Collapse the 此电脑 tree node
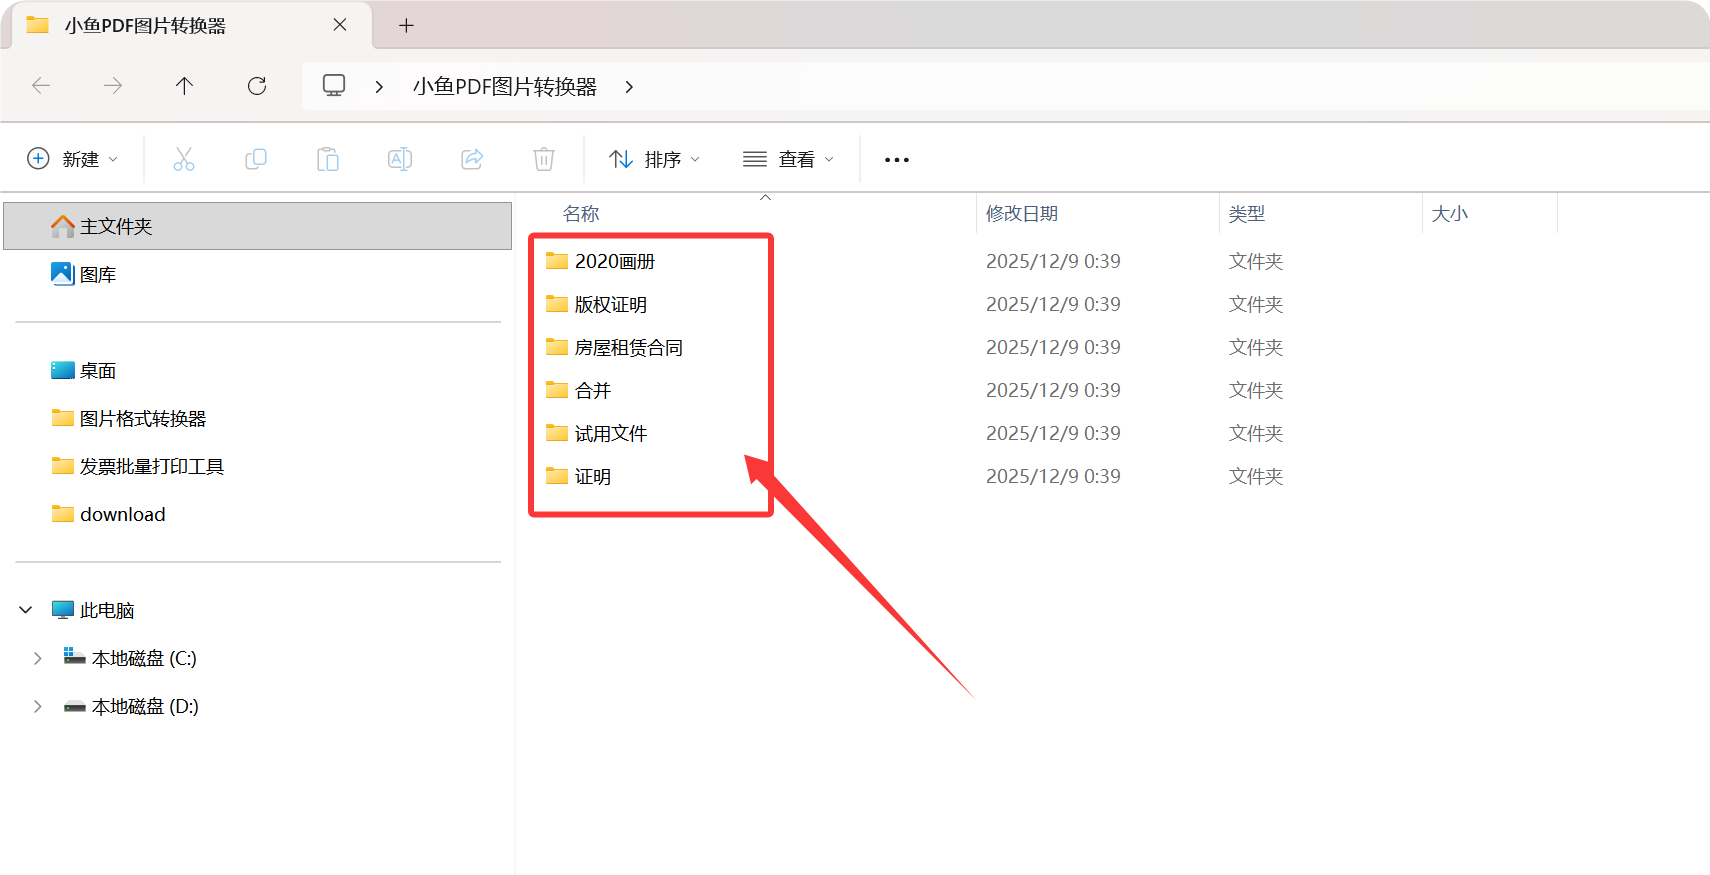1710x875 pixels. pos(26,610)
